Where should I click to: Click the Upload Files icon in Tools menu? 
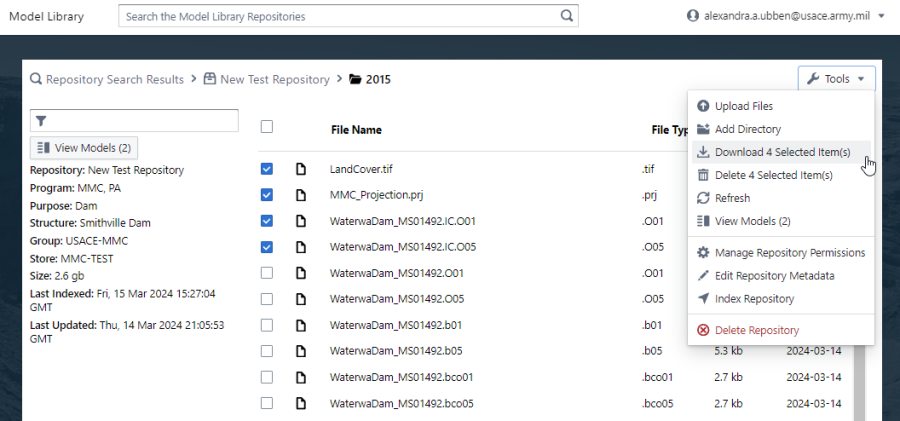[703, 106]
